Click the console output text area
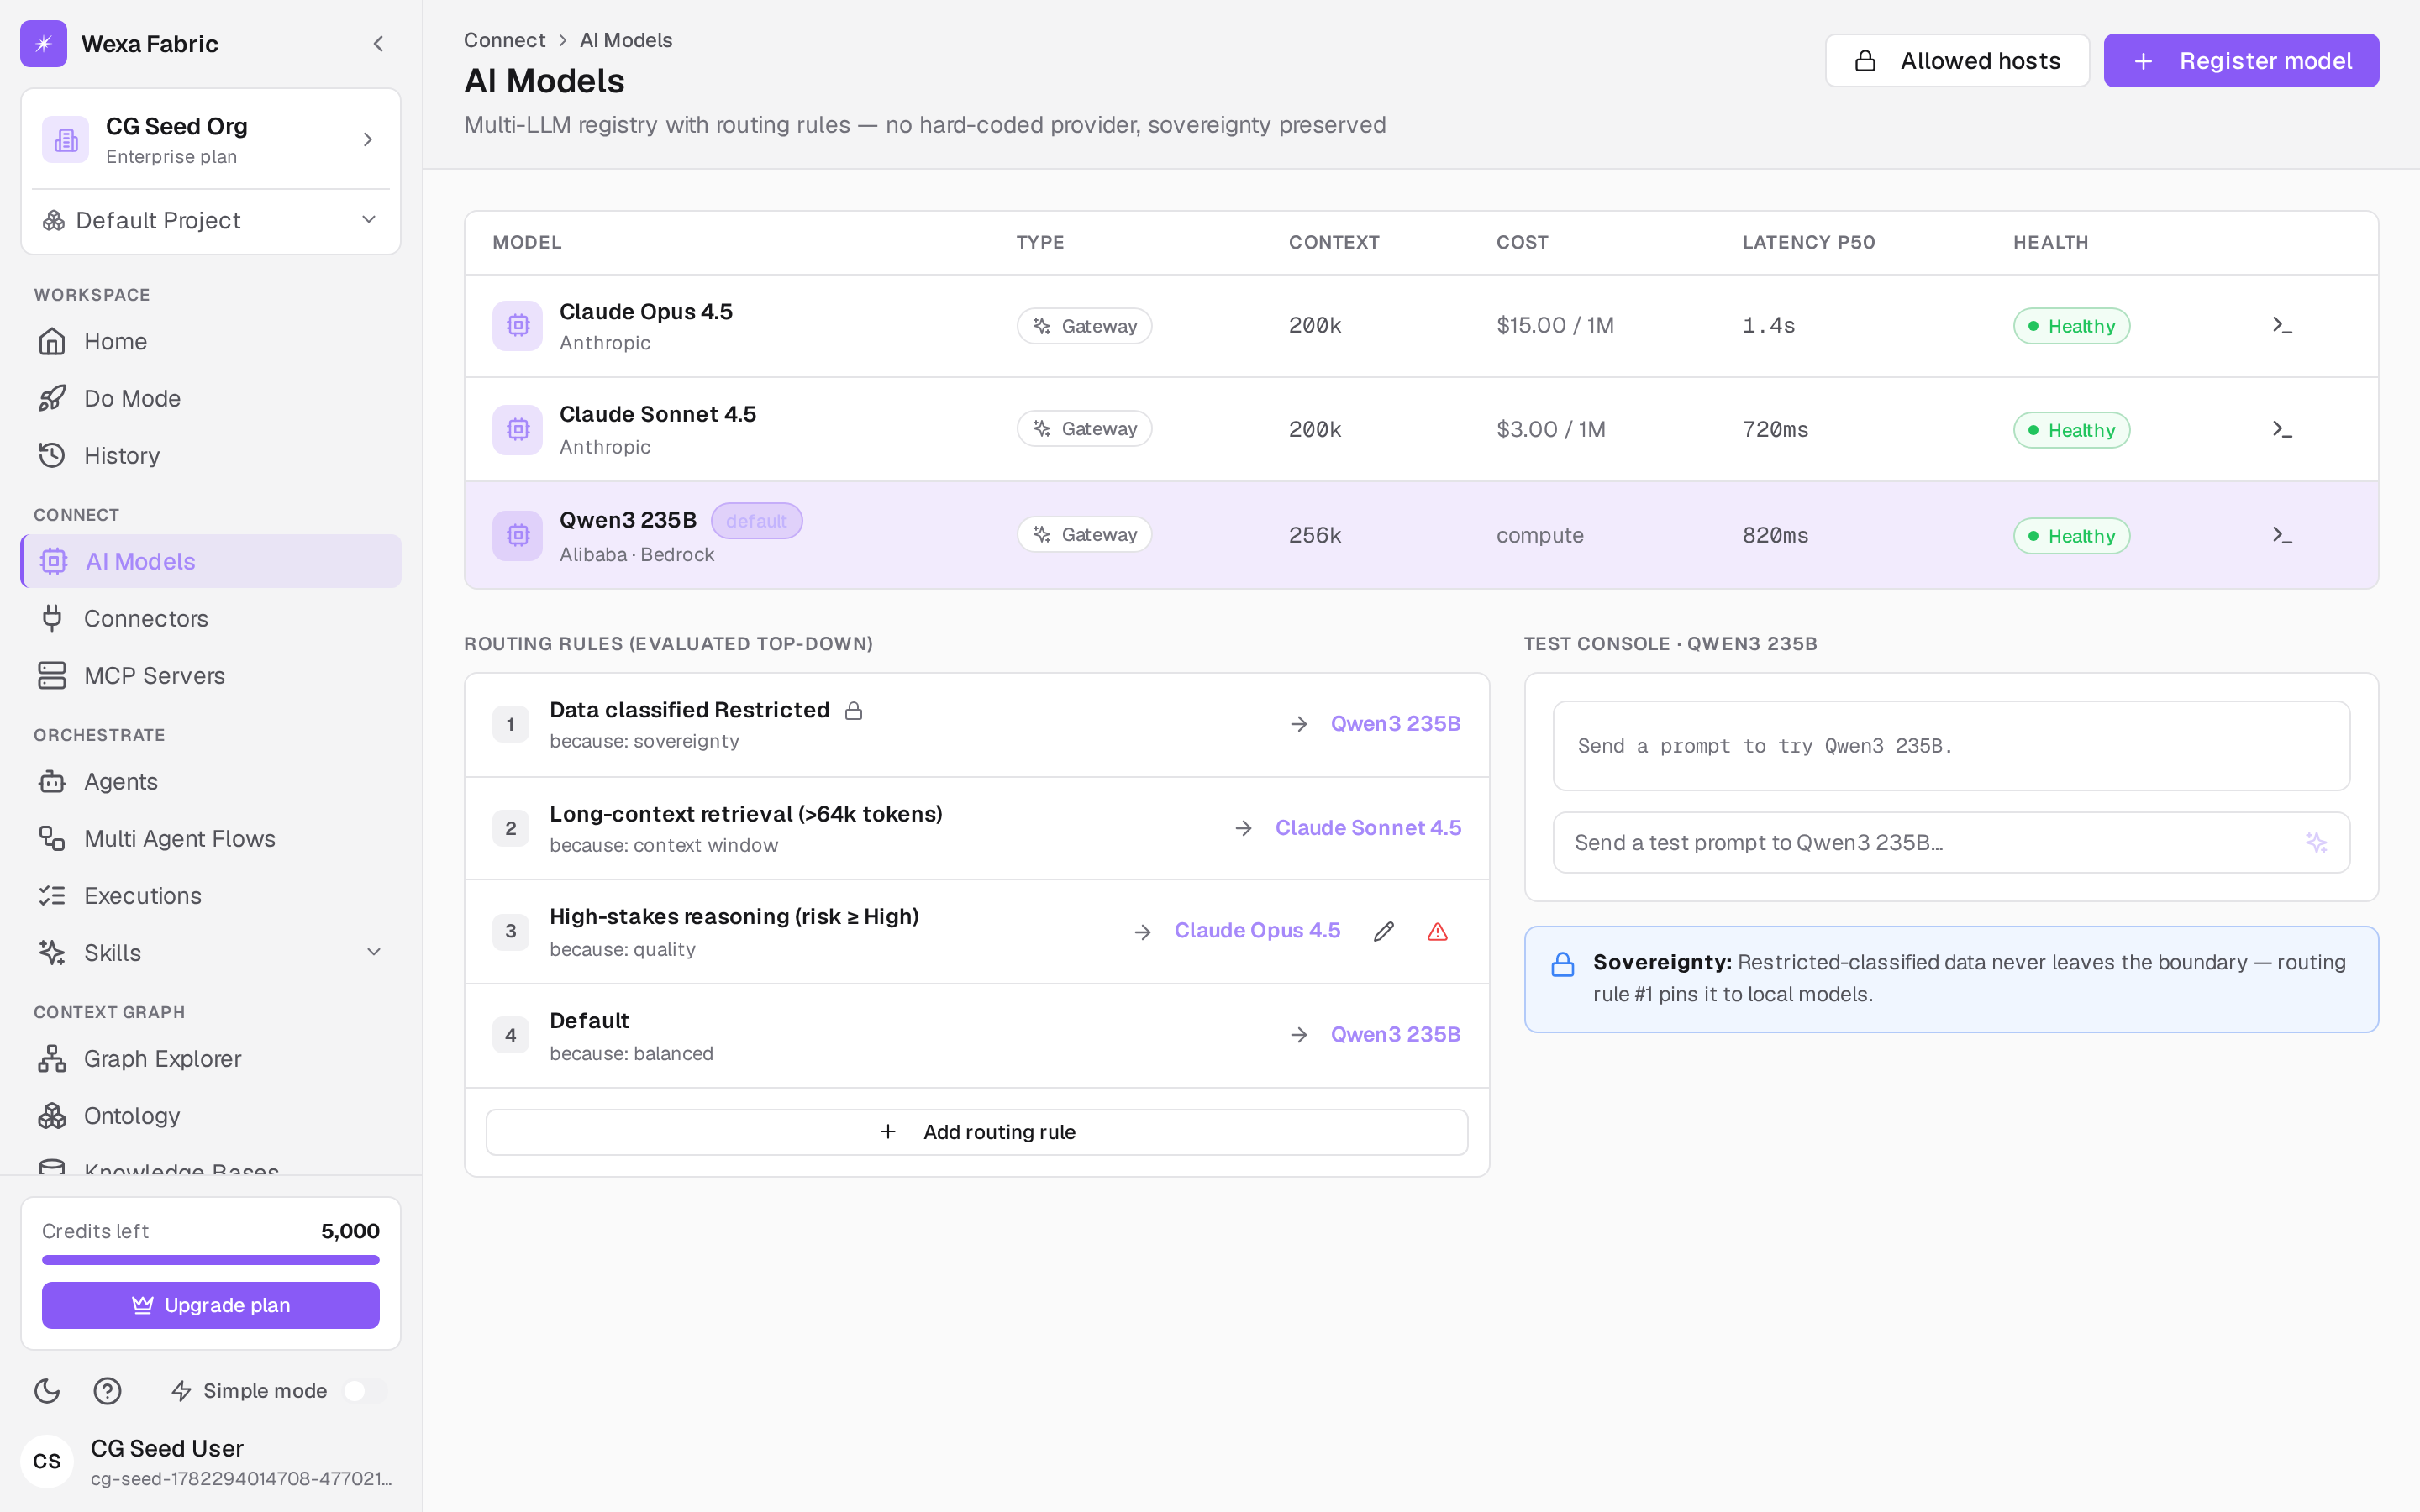 pos(1951,746)
